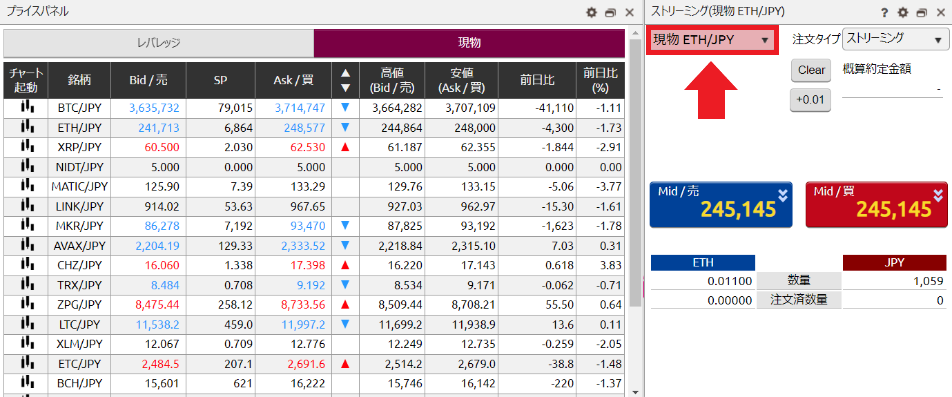Click XRP/JPY bid price 60.500
The image size is (952, 397).
[163, 147]
